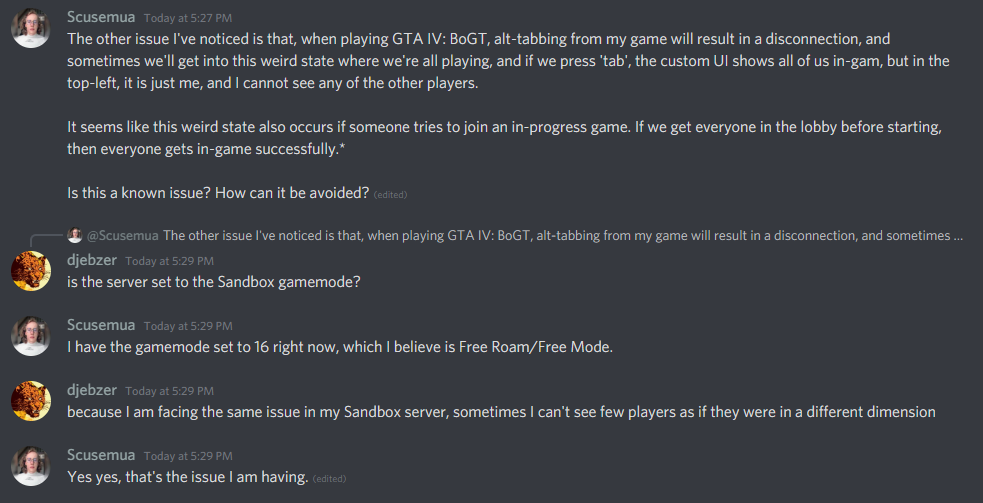Click Scusemua's avatar beside the alt-tabbing message

pos(31,28)
